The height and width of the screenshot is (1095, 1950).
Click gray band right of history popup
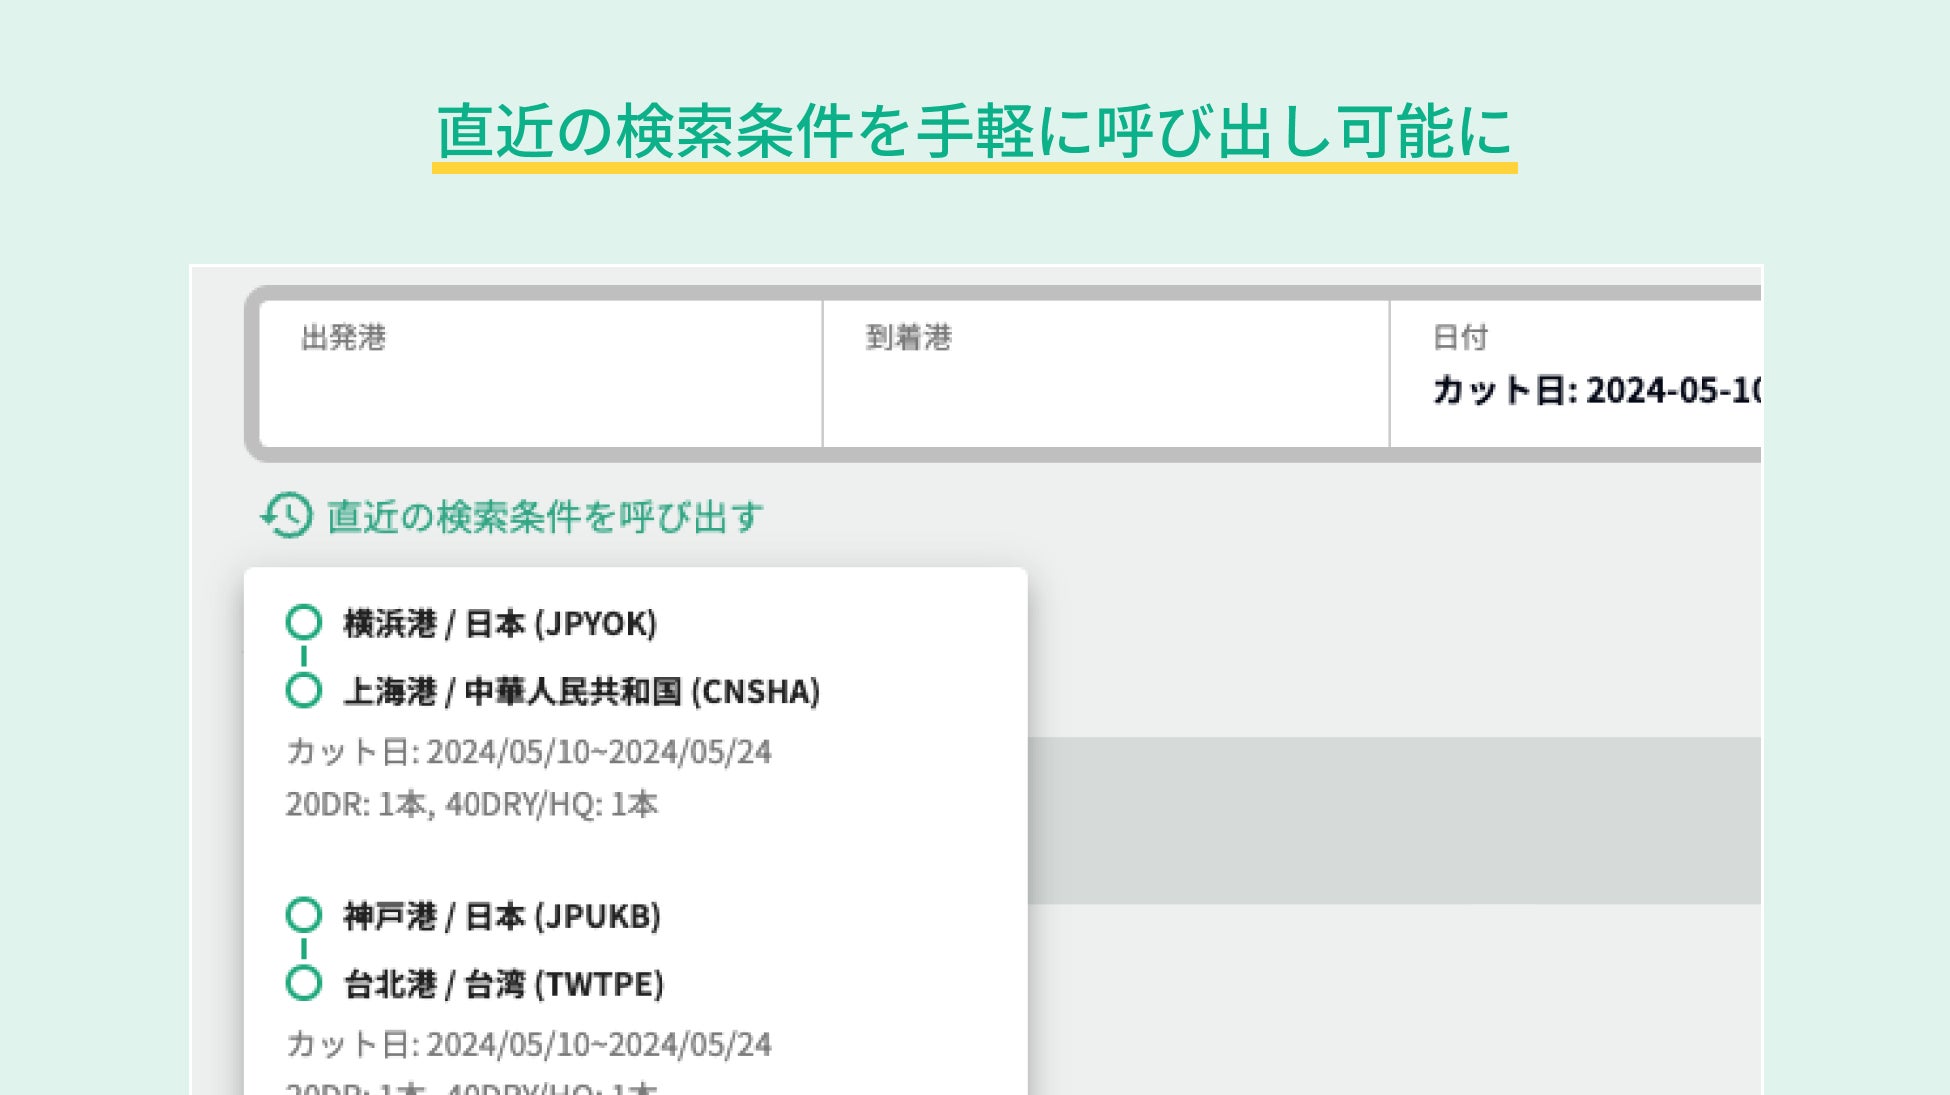point(1393,820)
